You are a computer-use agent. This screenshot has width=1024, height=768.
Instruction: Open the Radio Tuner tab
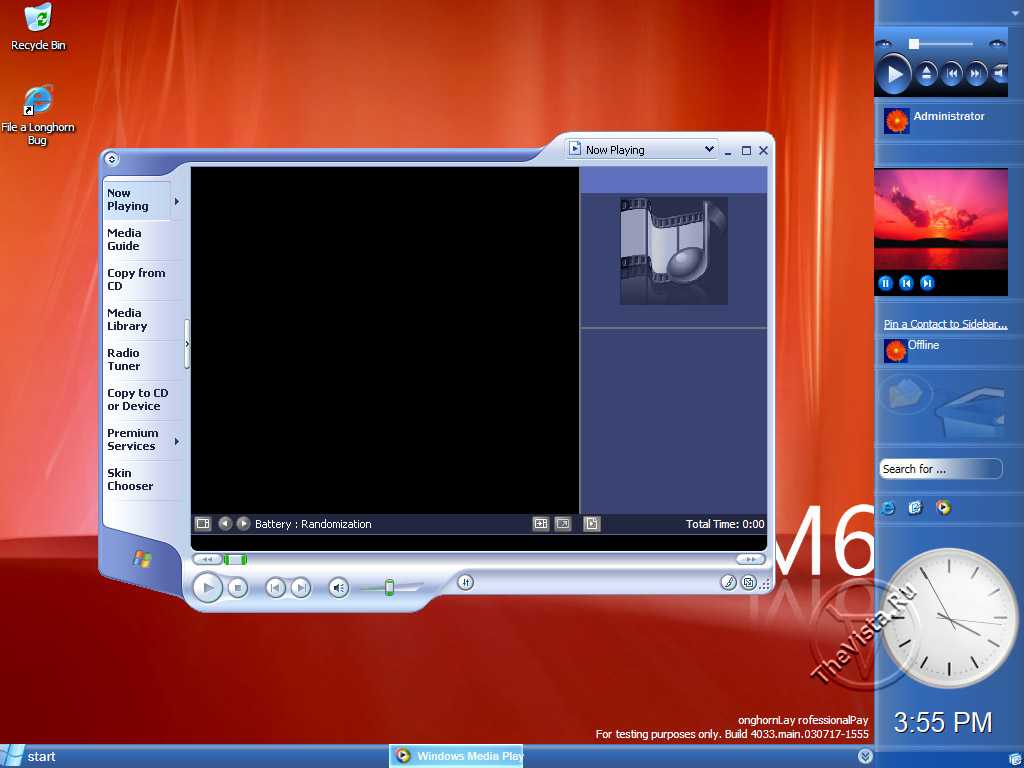point(123,359)
